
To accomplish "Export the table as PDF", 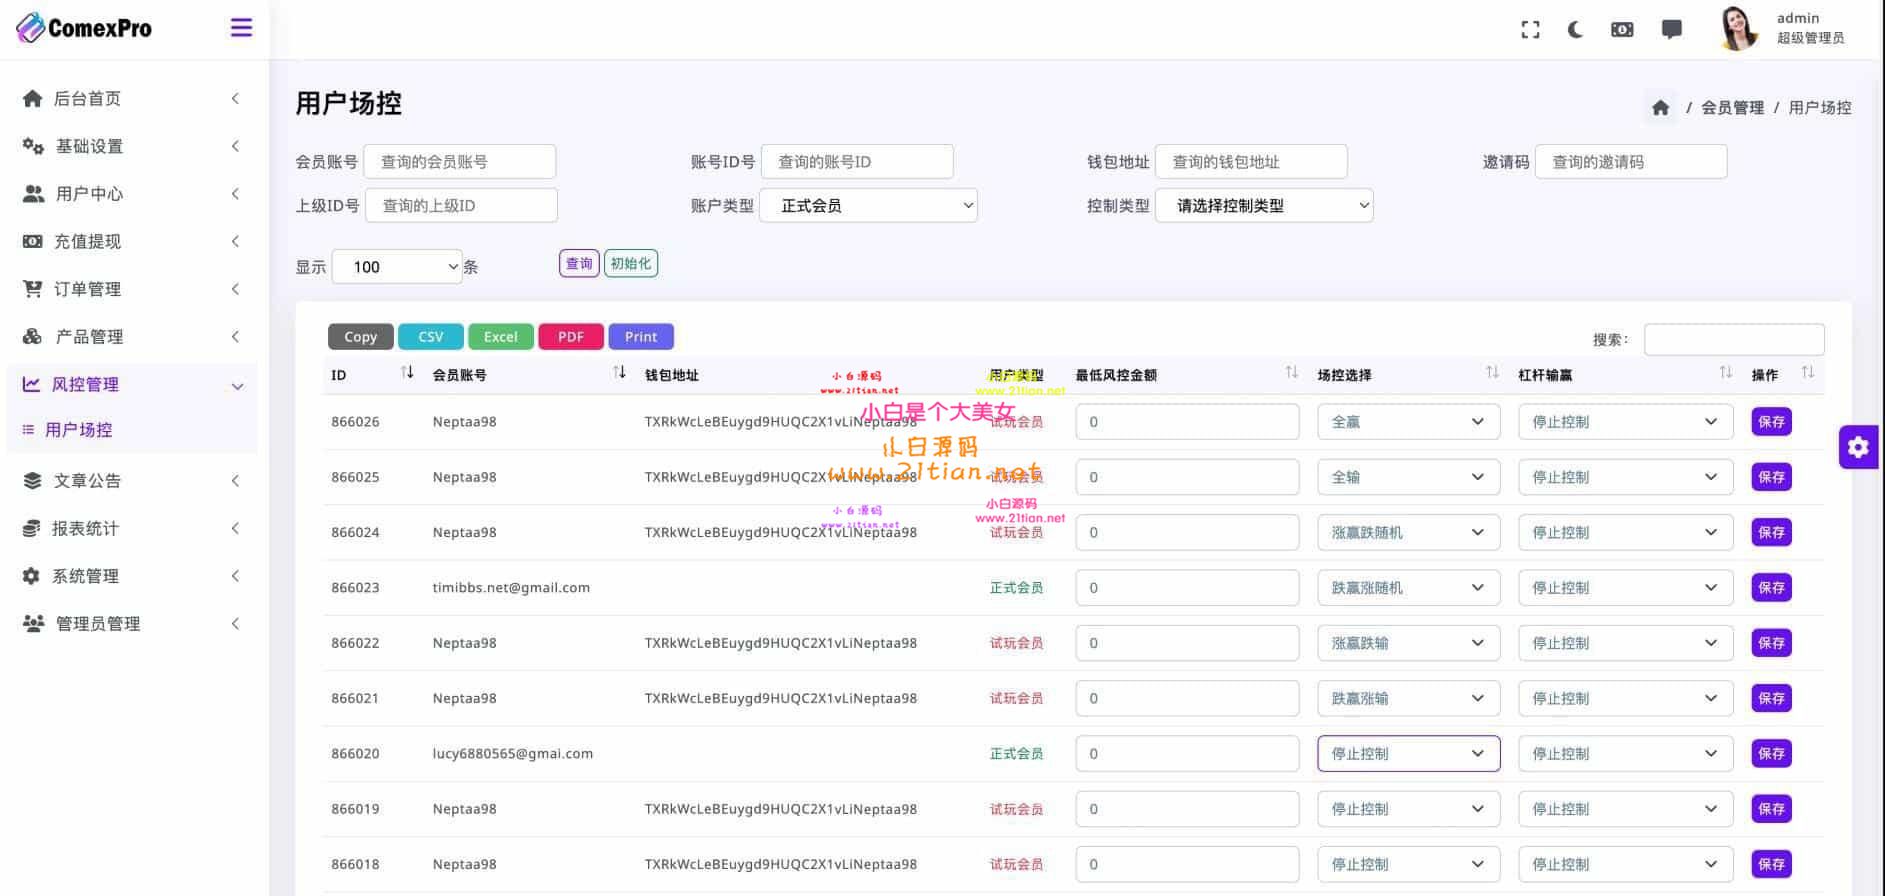I will 571,337.
